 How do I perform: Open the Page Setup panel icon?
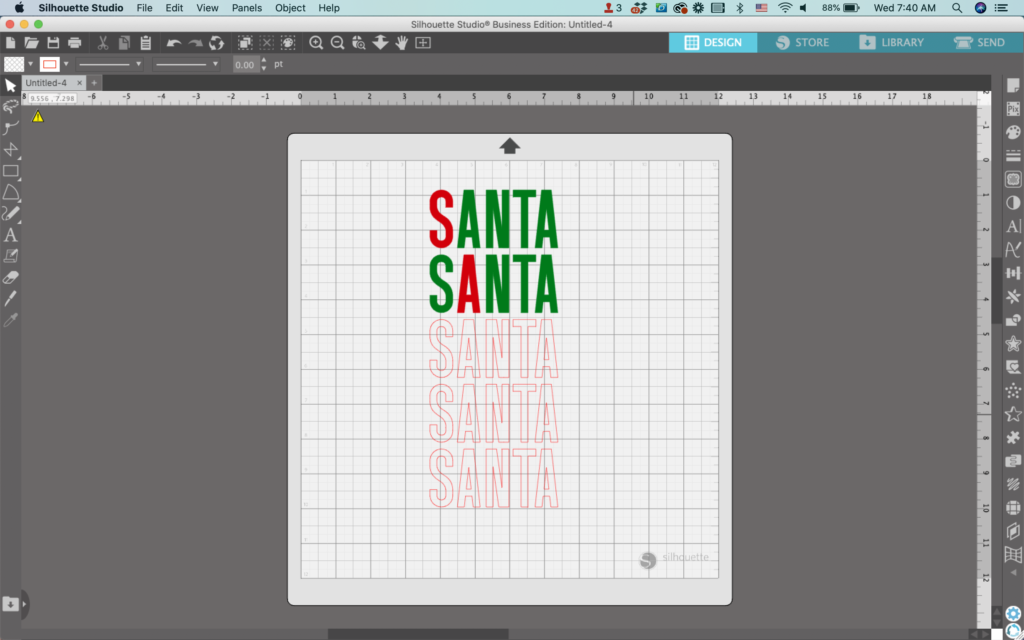pyautogui.click(x=1013, y=86)
